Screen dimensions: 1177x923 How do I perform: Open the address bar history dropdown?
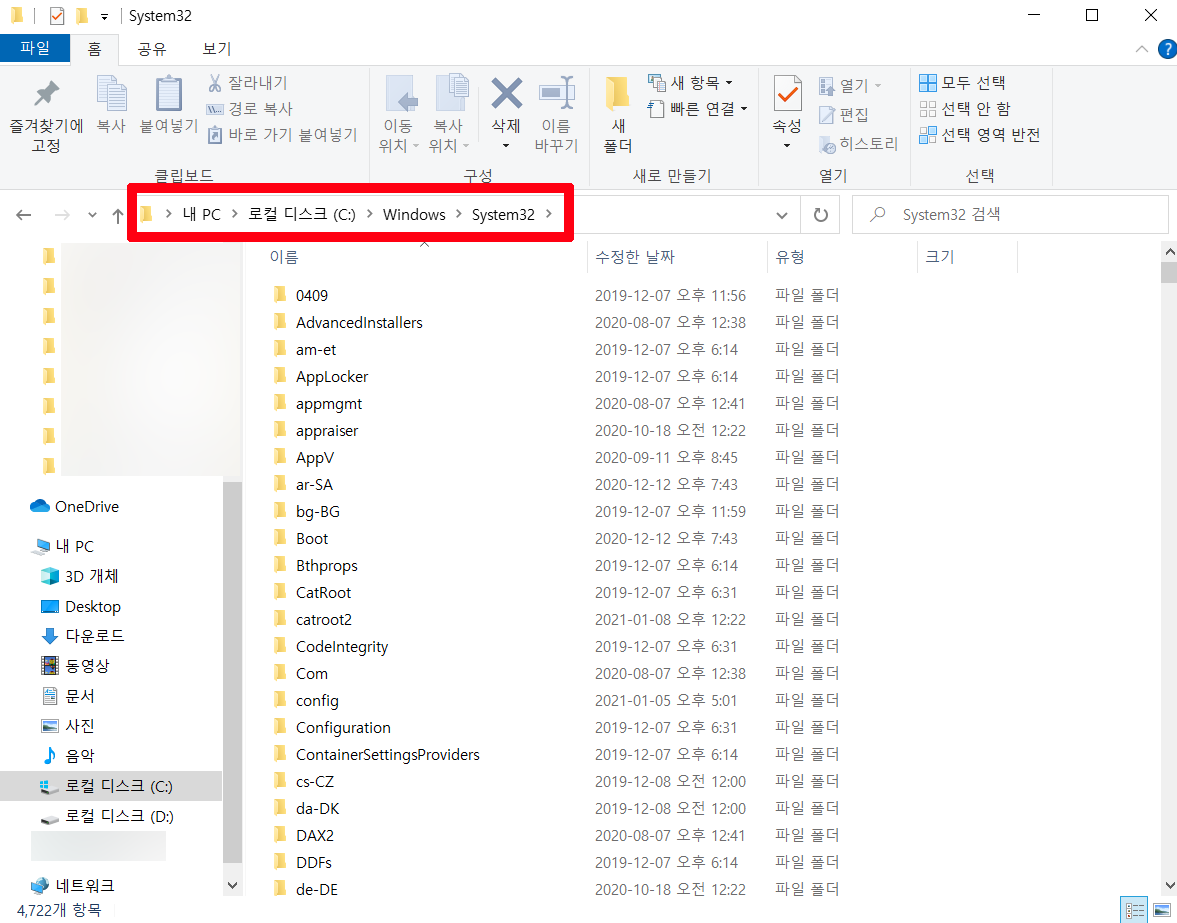tap(781, 215)
